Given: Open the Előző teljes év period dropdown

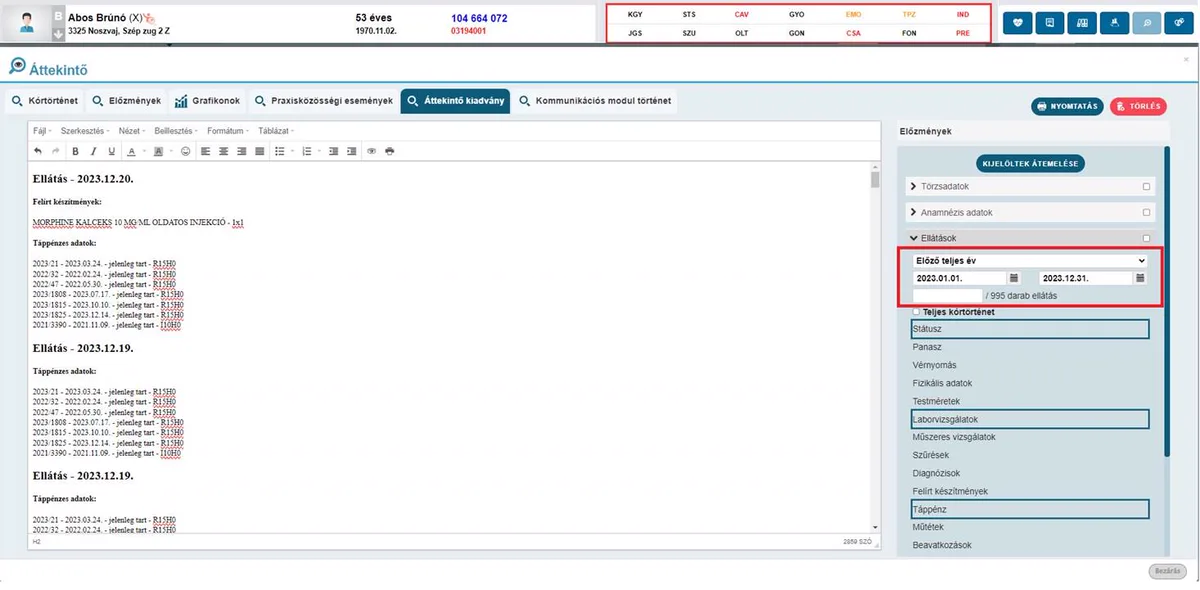Looking at the screenshot, I should 1029,260.
